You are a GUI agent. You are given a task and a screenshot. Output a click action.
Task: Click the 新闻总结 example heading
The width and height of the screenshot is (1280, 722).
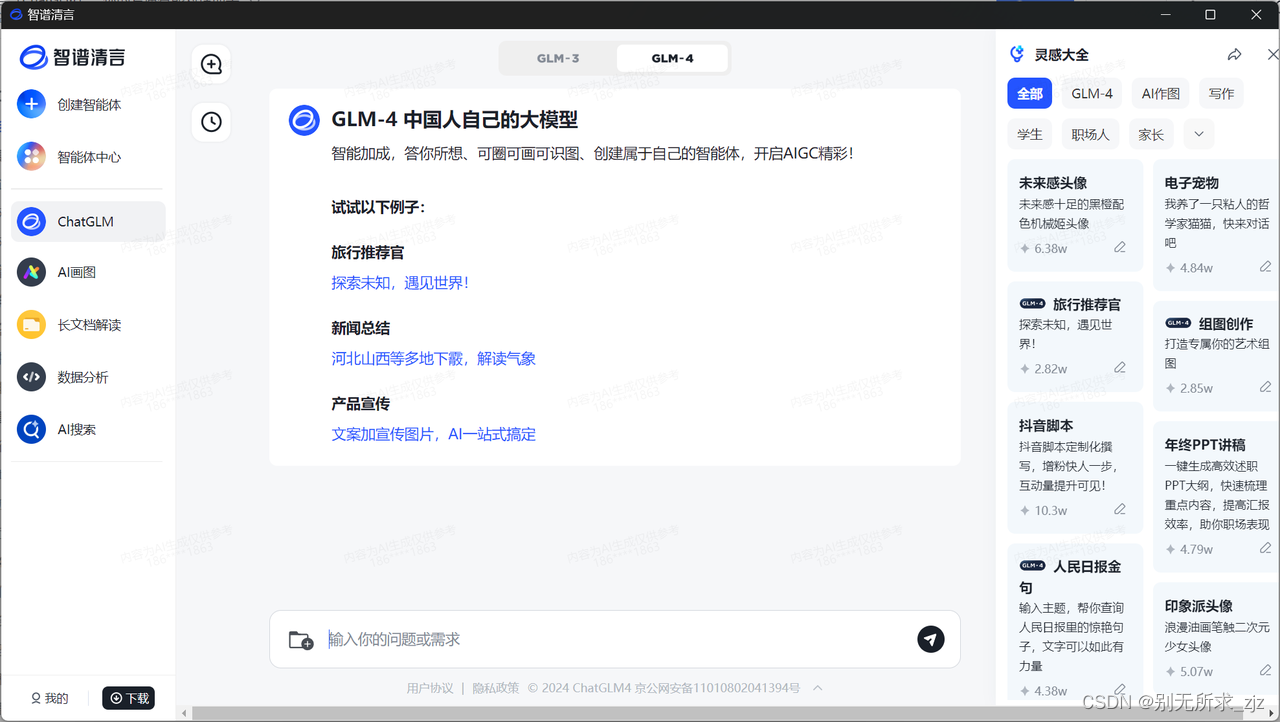coord(361,328)
